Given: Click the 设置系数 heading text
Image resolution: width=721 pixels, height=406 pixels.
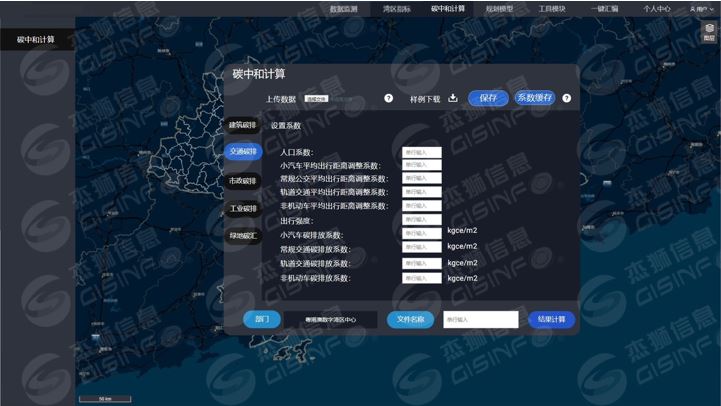Looking at the screenshot, I should point(286,126).
